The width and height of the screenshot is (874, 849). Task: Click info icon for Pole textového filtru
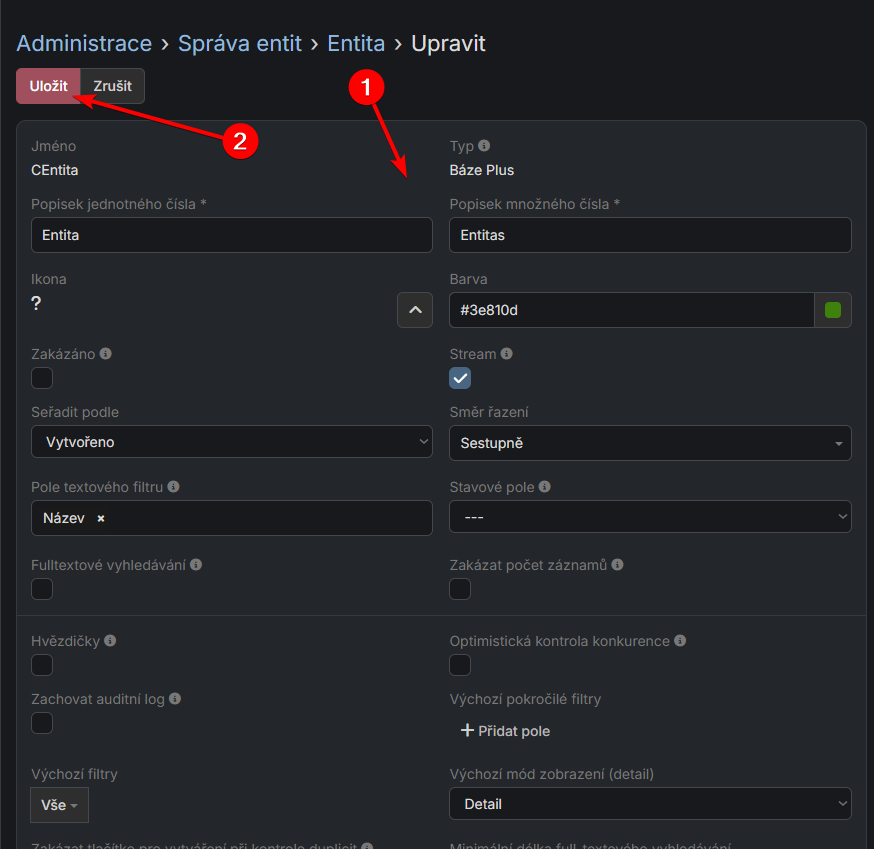point(173,487)
